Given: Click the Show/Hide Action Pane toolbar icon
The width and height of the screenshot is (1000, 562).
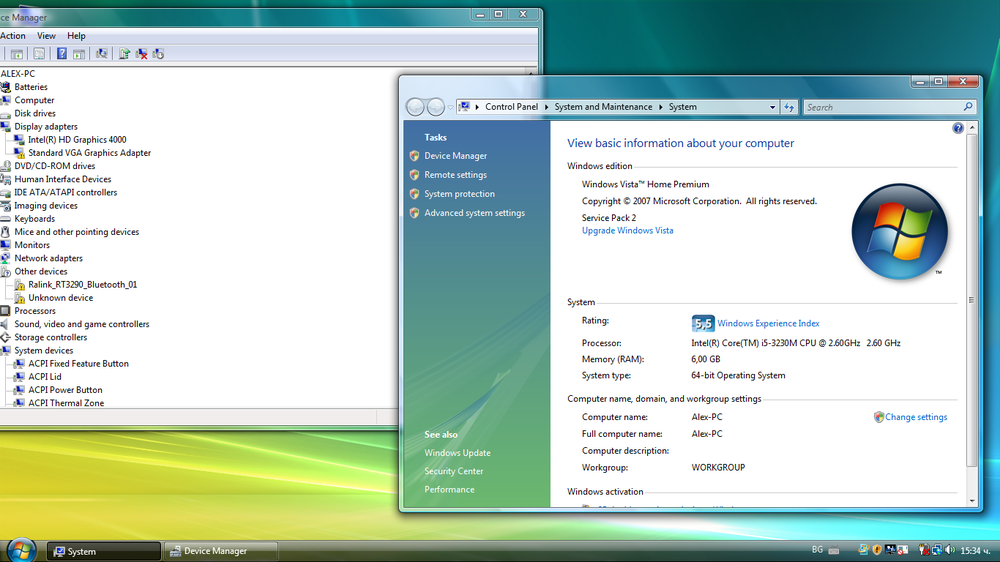Looking at the screenshot, I should [x=79, y=54].
